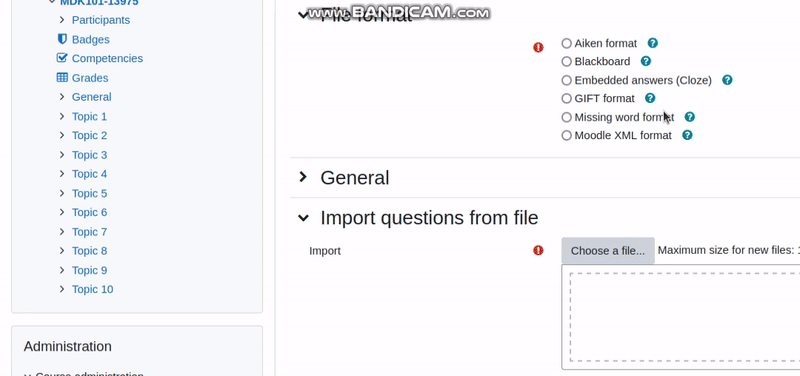The width and height of the screenshot is (800, 376).
Task: Open help for Embedded answers (Cloze)
Action: pyautogui.click(x=728, y=80)
